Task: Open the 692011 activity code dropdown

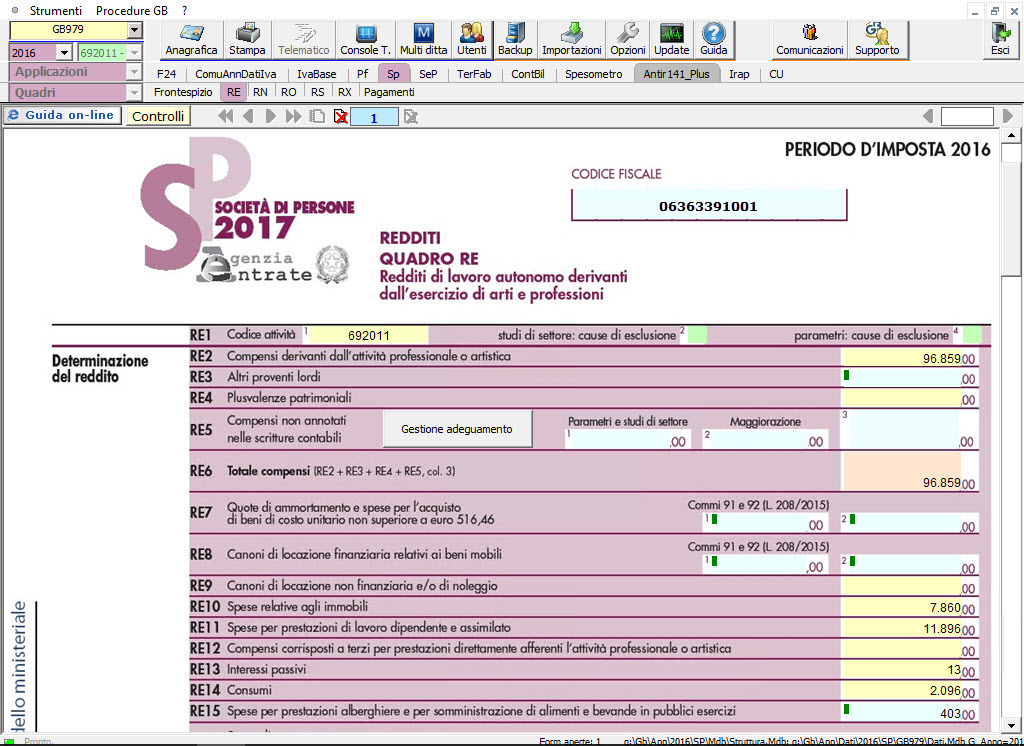Action: 135,52
